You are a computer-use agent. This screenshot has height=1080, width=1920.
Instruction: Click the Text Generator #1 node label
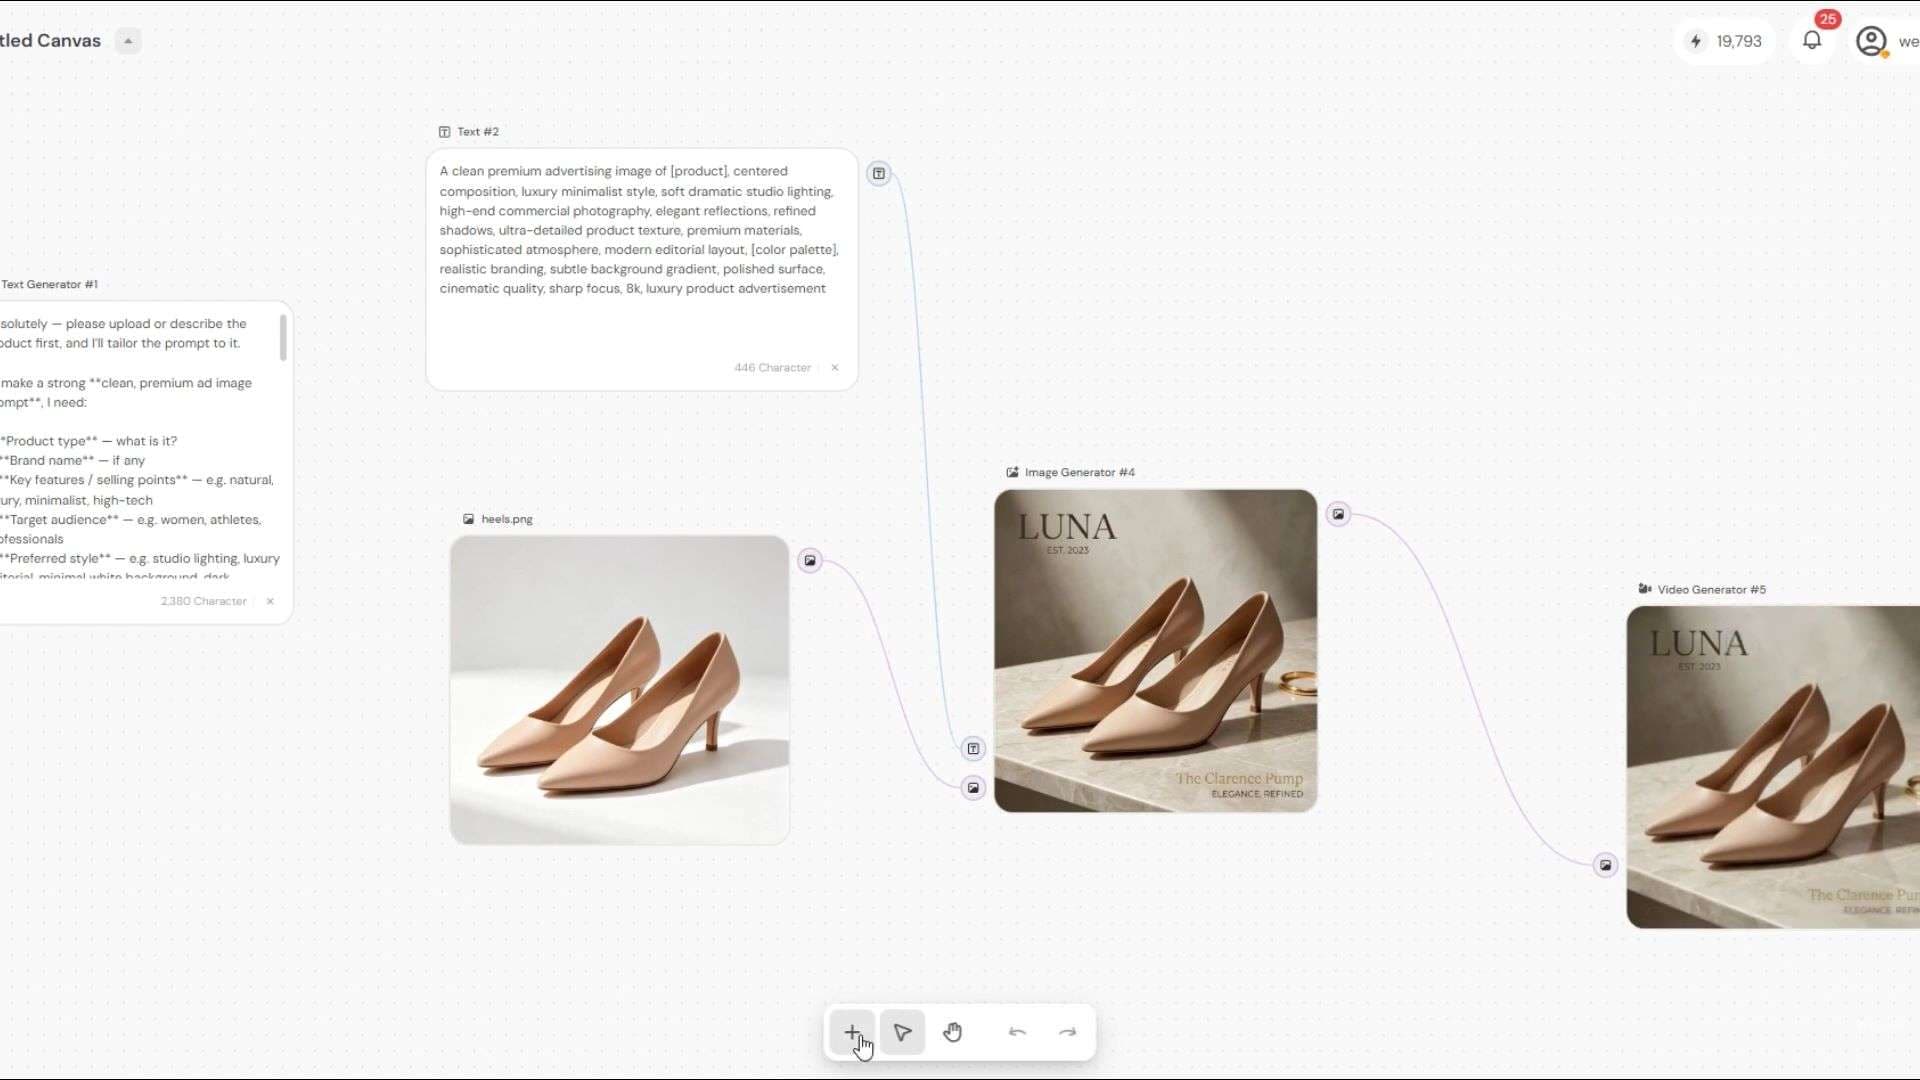point(49,284)
